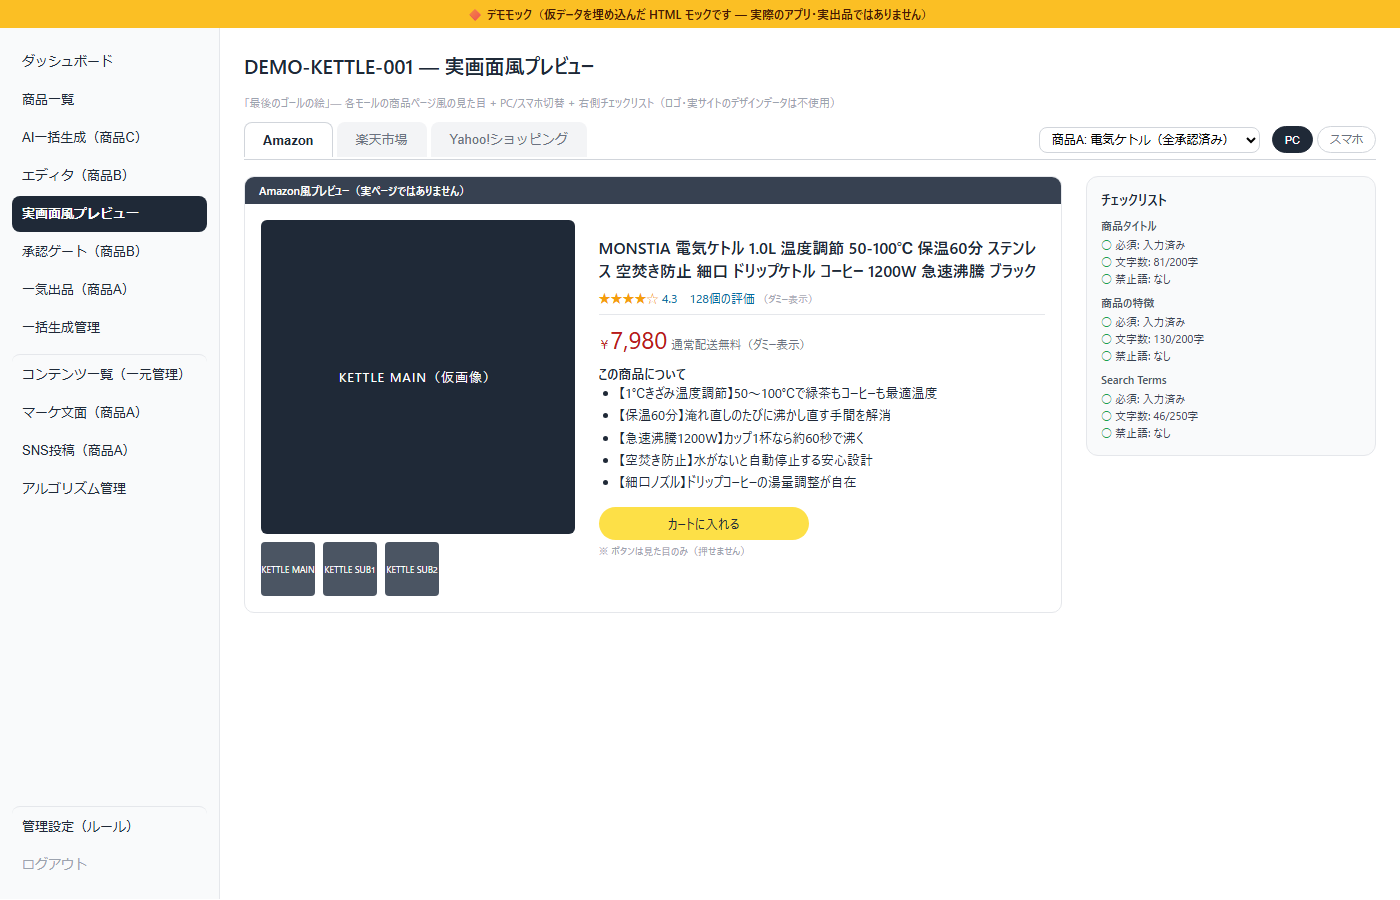Go to 一気出品（商品A）
Screen dimensions: 1400x900
click(x=109, y=290)
